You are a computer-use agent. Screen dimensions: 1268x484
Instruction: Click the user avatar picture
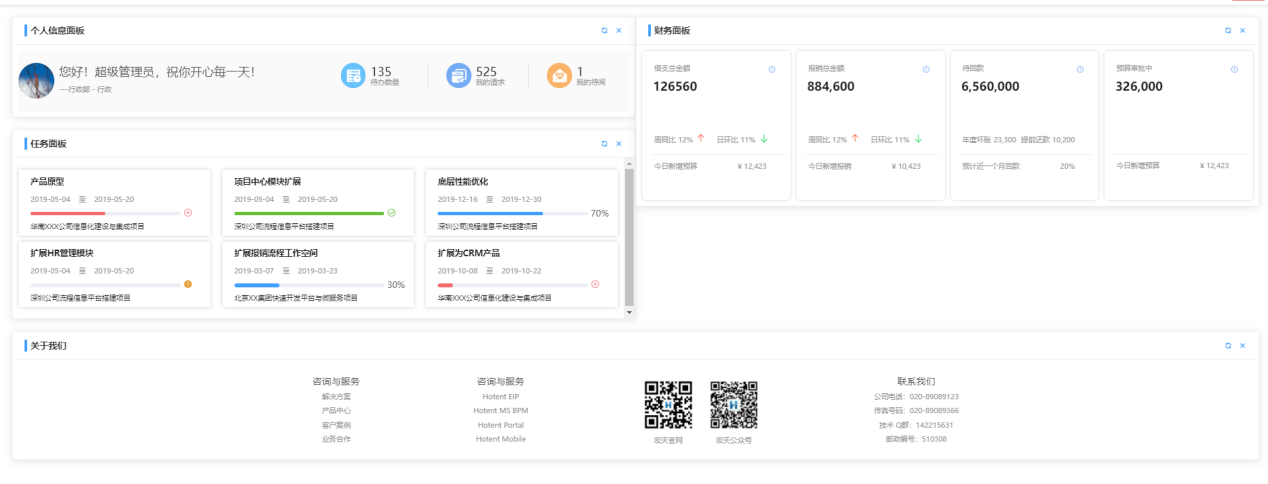pos(36,80)
